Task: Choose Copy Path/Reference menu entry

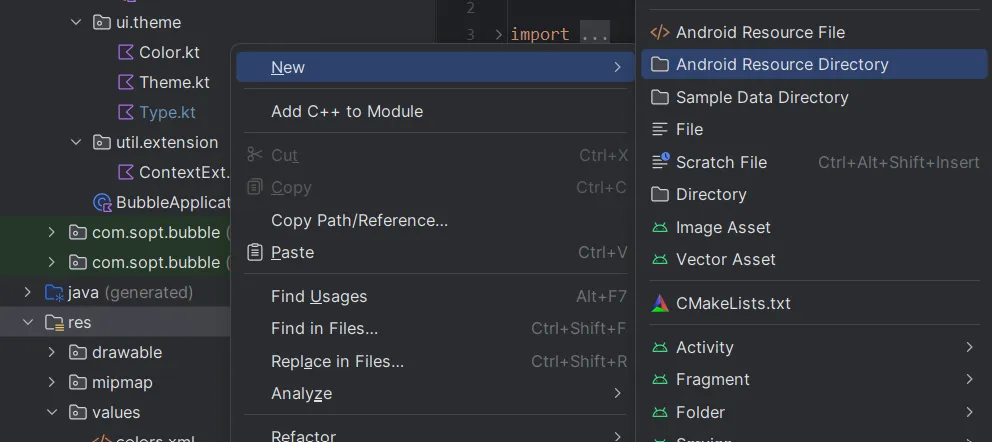Action: [359, 220]
